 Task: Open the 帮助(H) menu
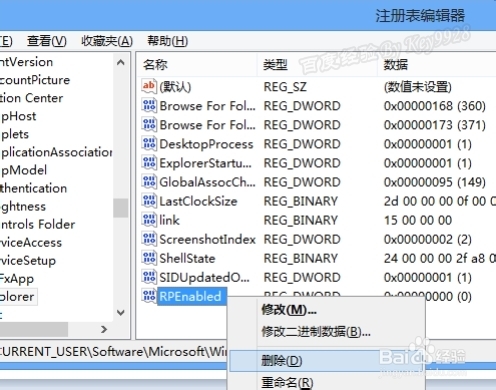pos(168,41)
